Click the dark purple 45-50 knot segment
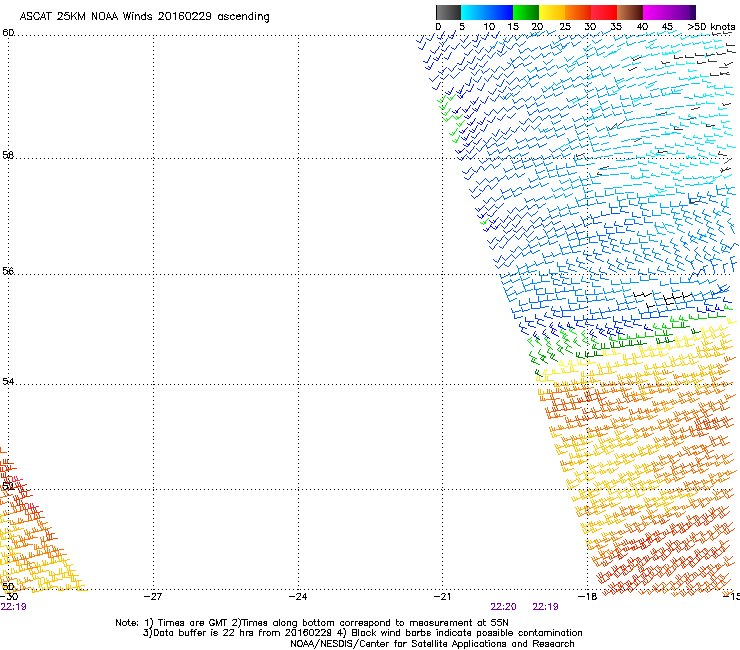 pos(682,12)
